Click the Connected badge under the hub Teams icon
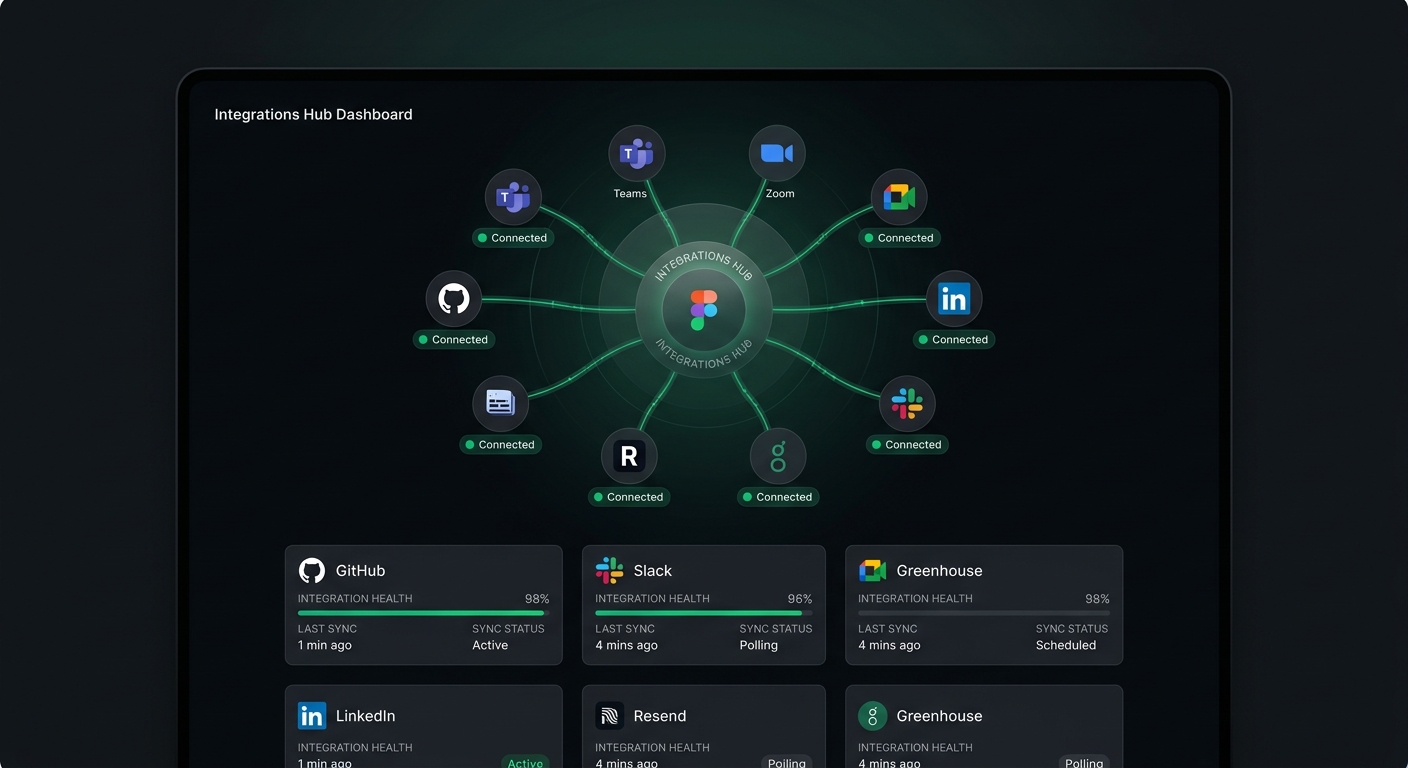This screenshot has width=1408, height=768. (x=513, y=238)
